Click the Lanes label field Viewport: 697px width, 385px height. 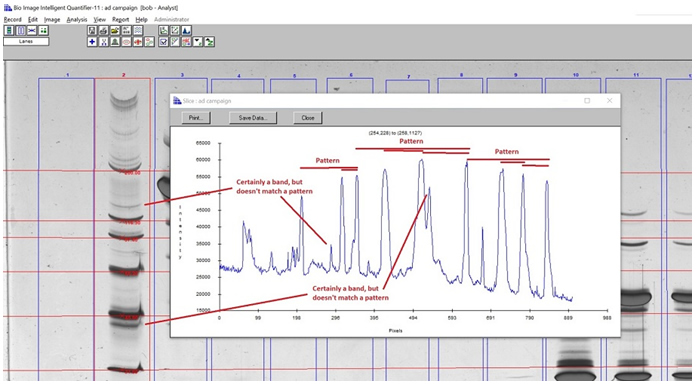pos(26,41)
